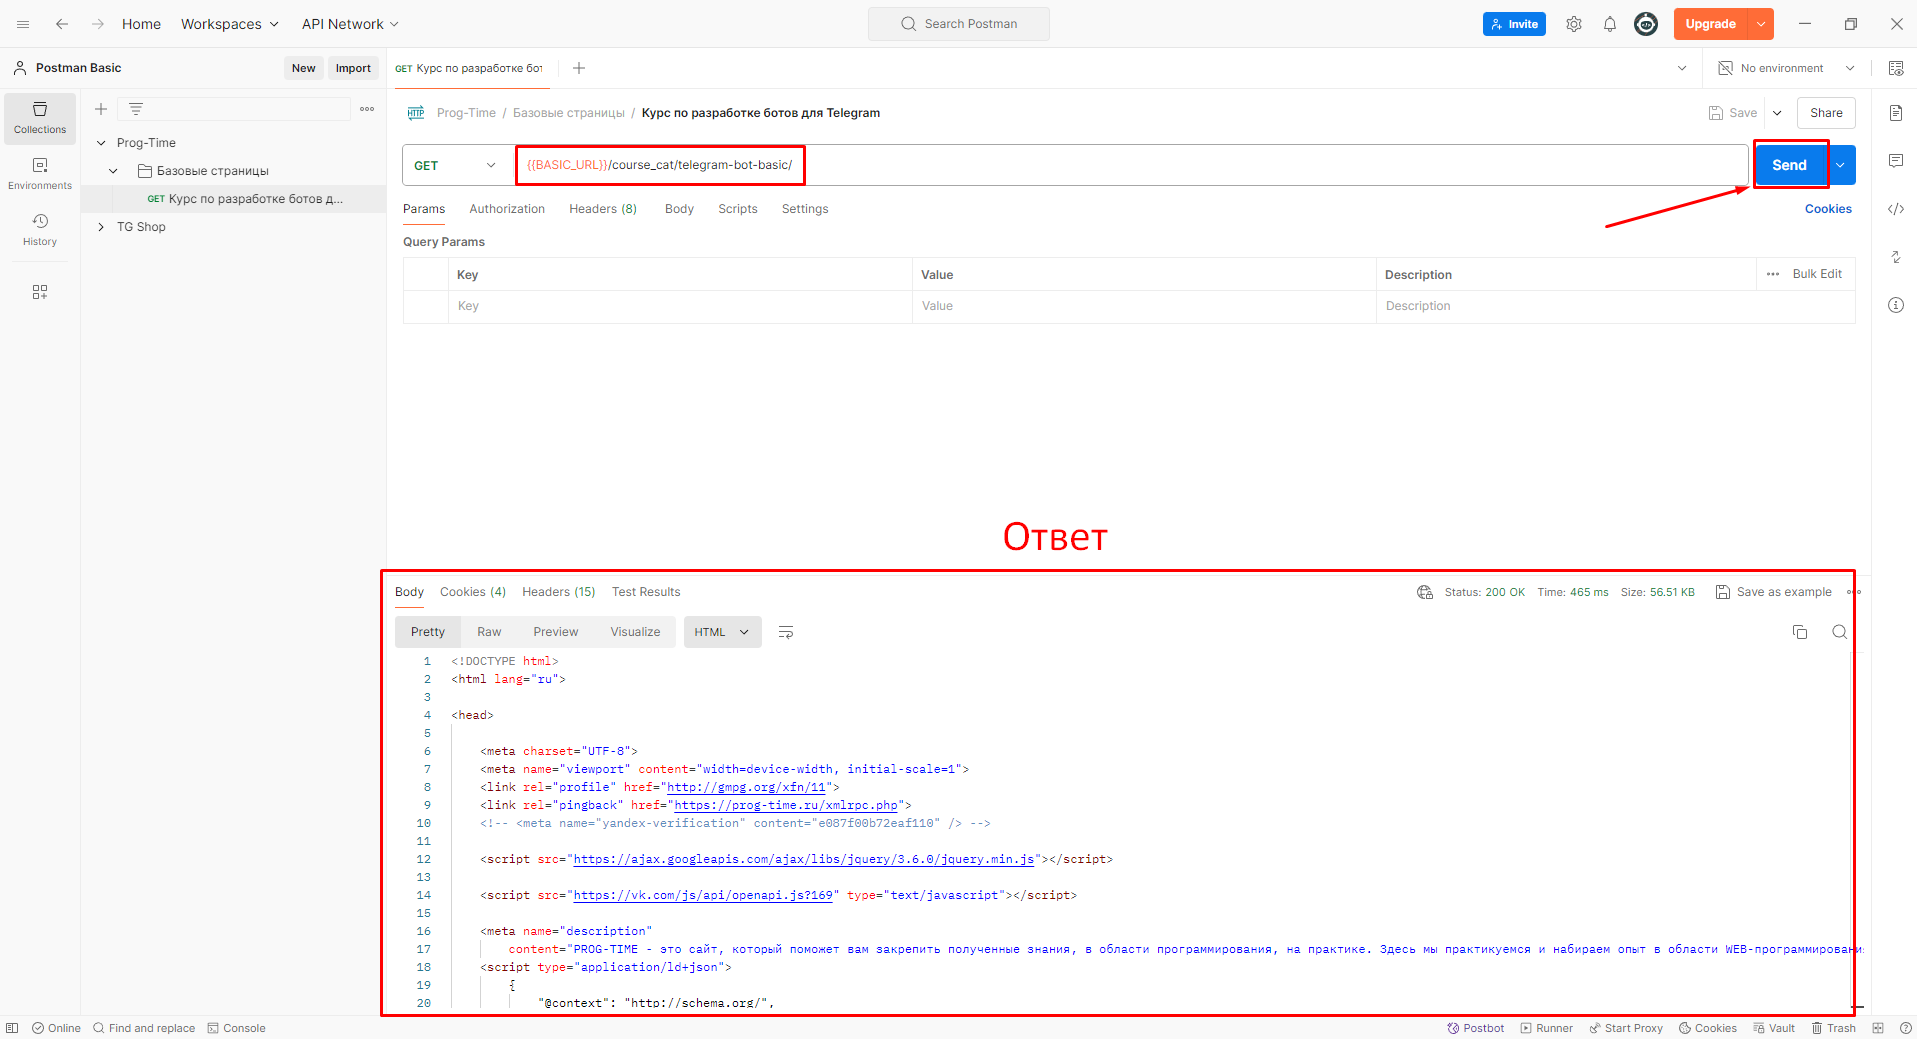1917x1039 pixels.
Task: Open the settings gear icon
Action: 1574,24
